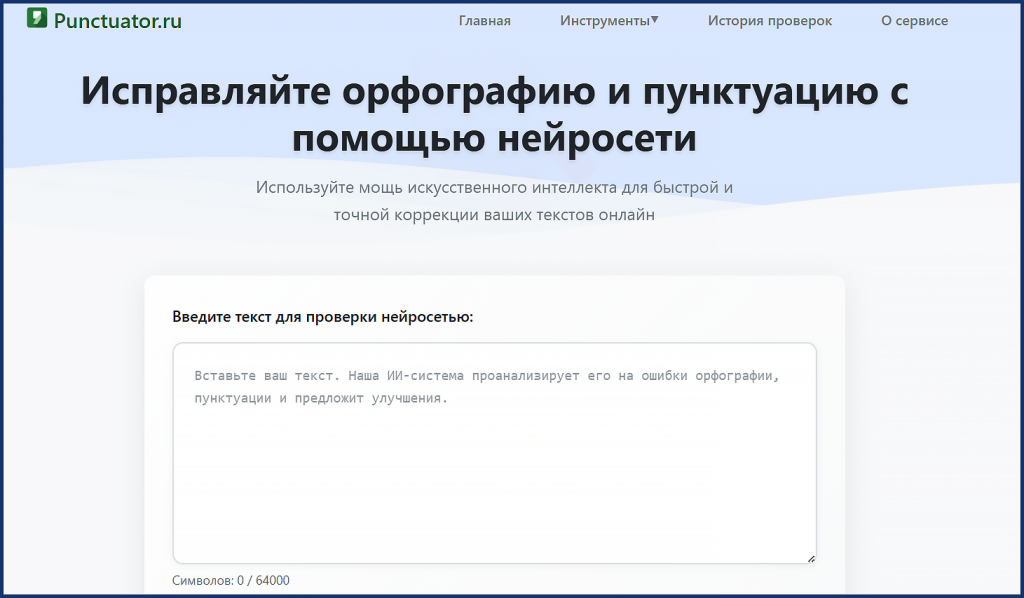Click the Символов: 0 / 64000 counter
Image resolution: width=1024 pixels, height=598 pixels.
coord(231,580)
